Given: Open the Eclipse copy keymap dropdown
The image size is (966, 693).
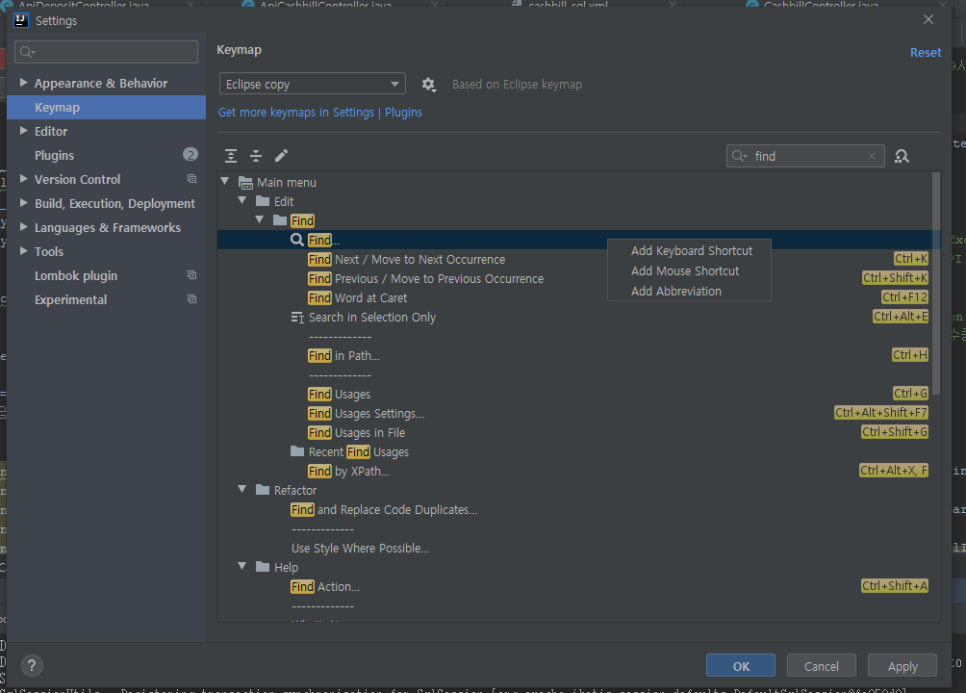Looking at the screenshot, I should coord(312,84).
